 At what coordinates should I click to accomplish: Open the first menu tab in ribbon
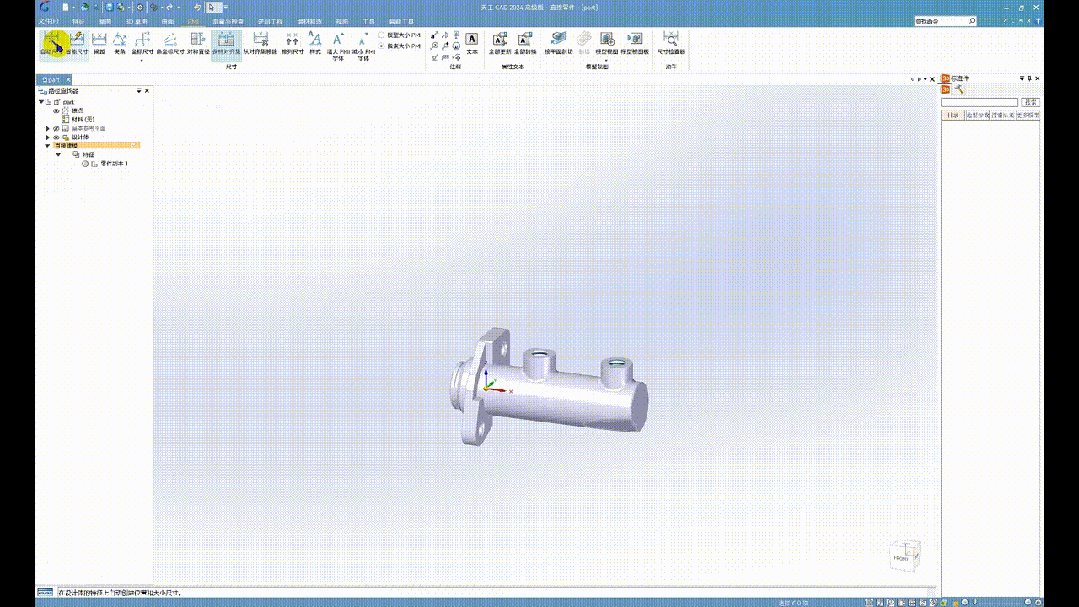pyautogui.click(x=49, y=21)
